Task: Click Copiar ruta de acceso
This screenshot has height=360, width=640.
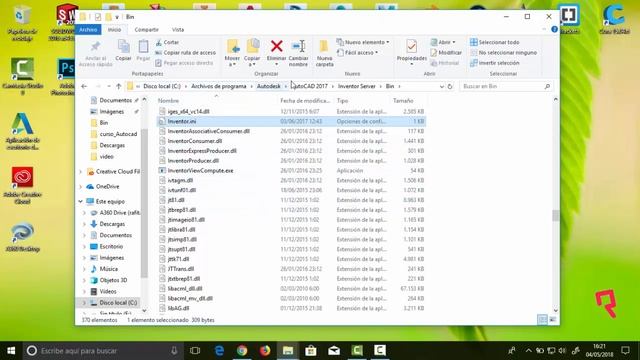Action: point(186,53)
